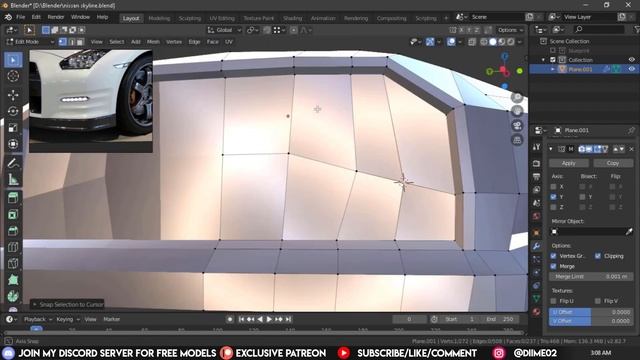Open the Modifiers properties tab (wrench)
Screen dimensions: 640x360
(536, 246)
